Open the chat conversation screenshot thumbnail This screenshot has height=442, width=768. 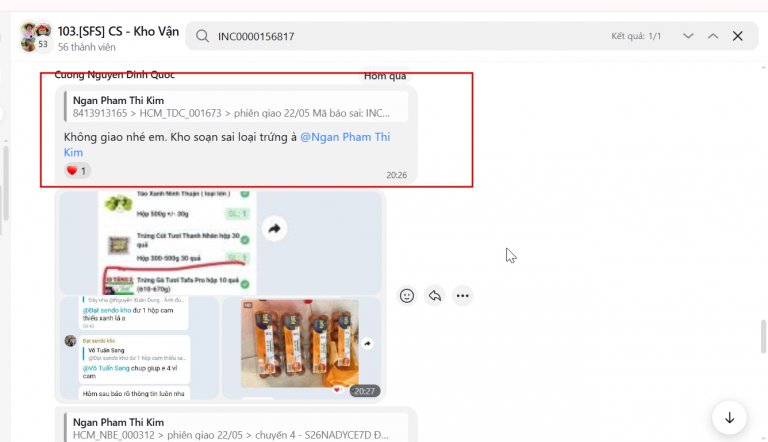(139, 347)
